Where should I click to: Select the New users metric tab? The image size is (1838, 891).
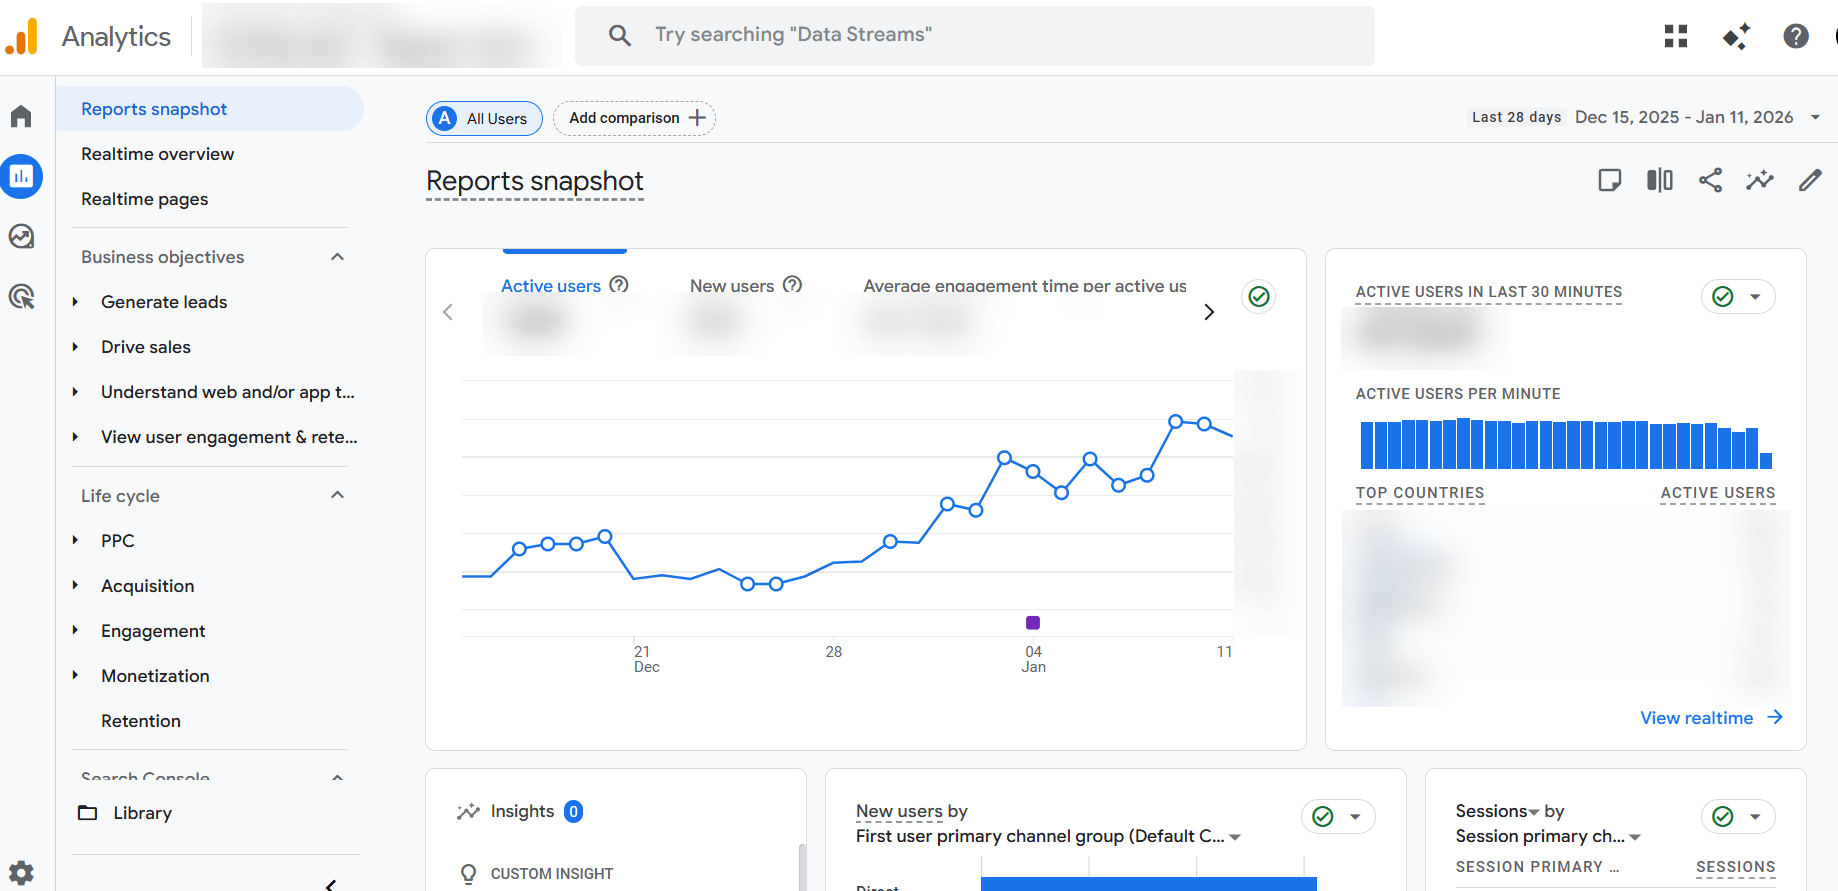(732, 286)
